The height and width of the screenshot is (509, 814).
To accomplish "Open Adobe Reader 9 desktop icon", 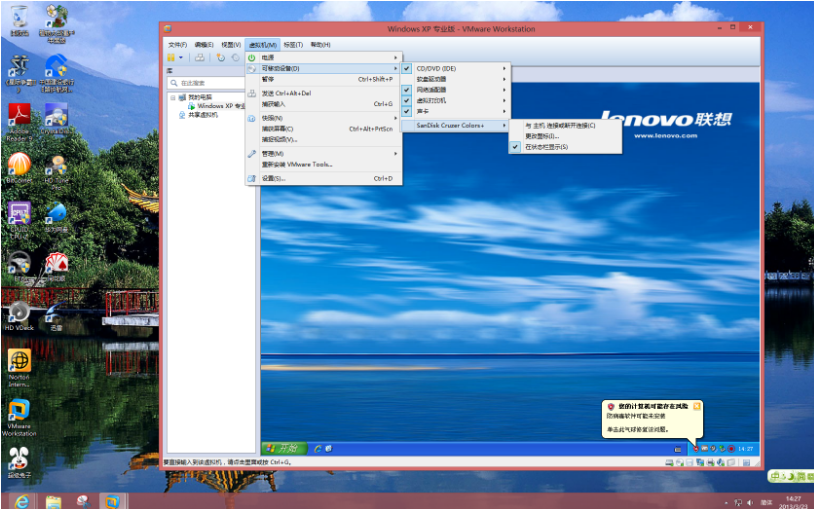I will pyautogui.click(x=19, y=123).
